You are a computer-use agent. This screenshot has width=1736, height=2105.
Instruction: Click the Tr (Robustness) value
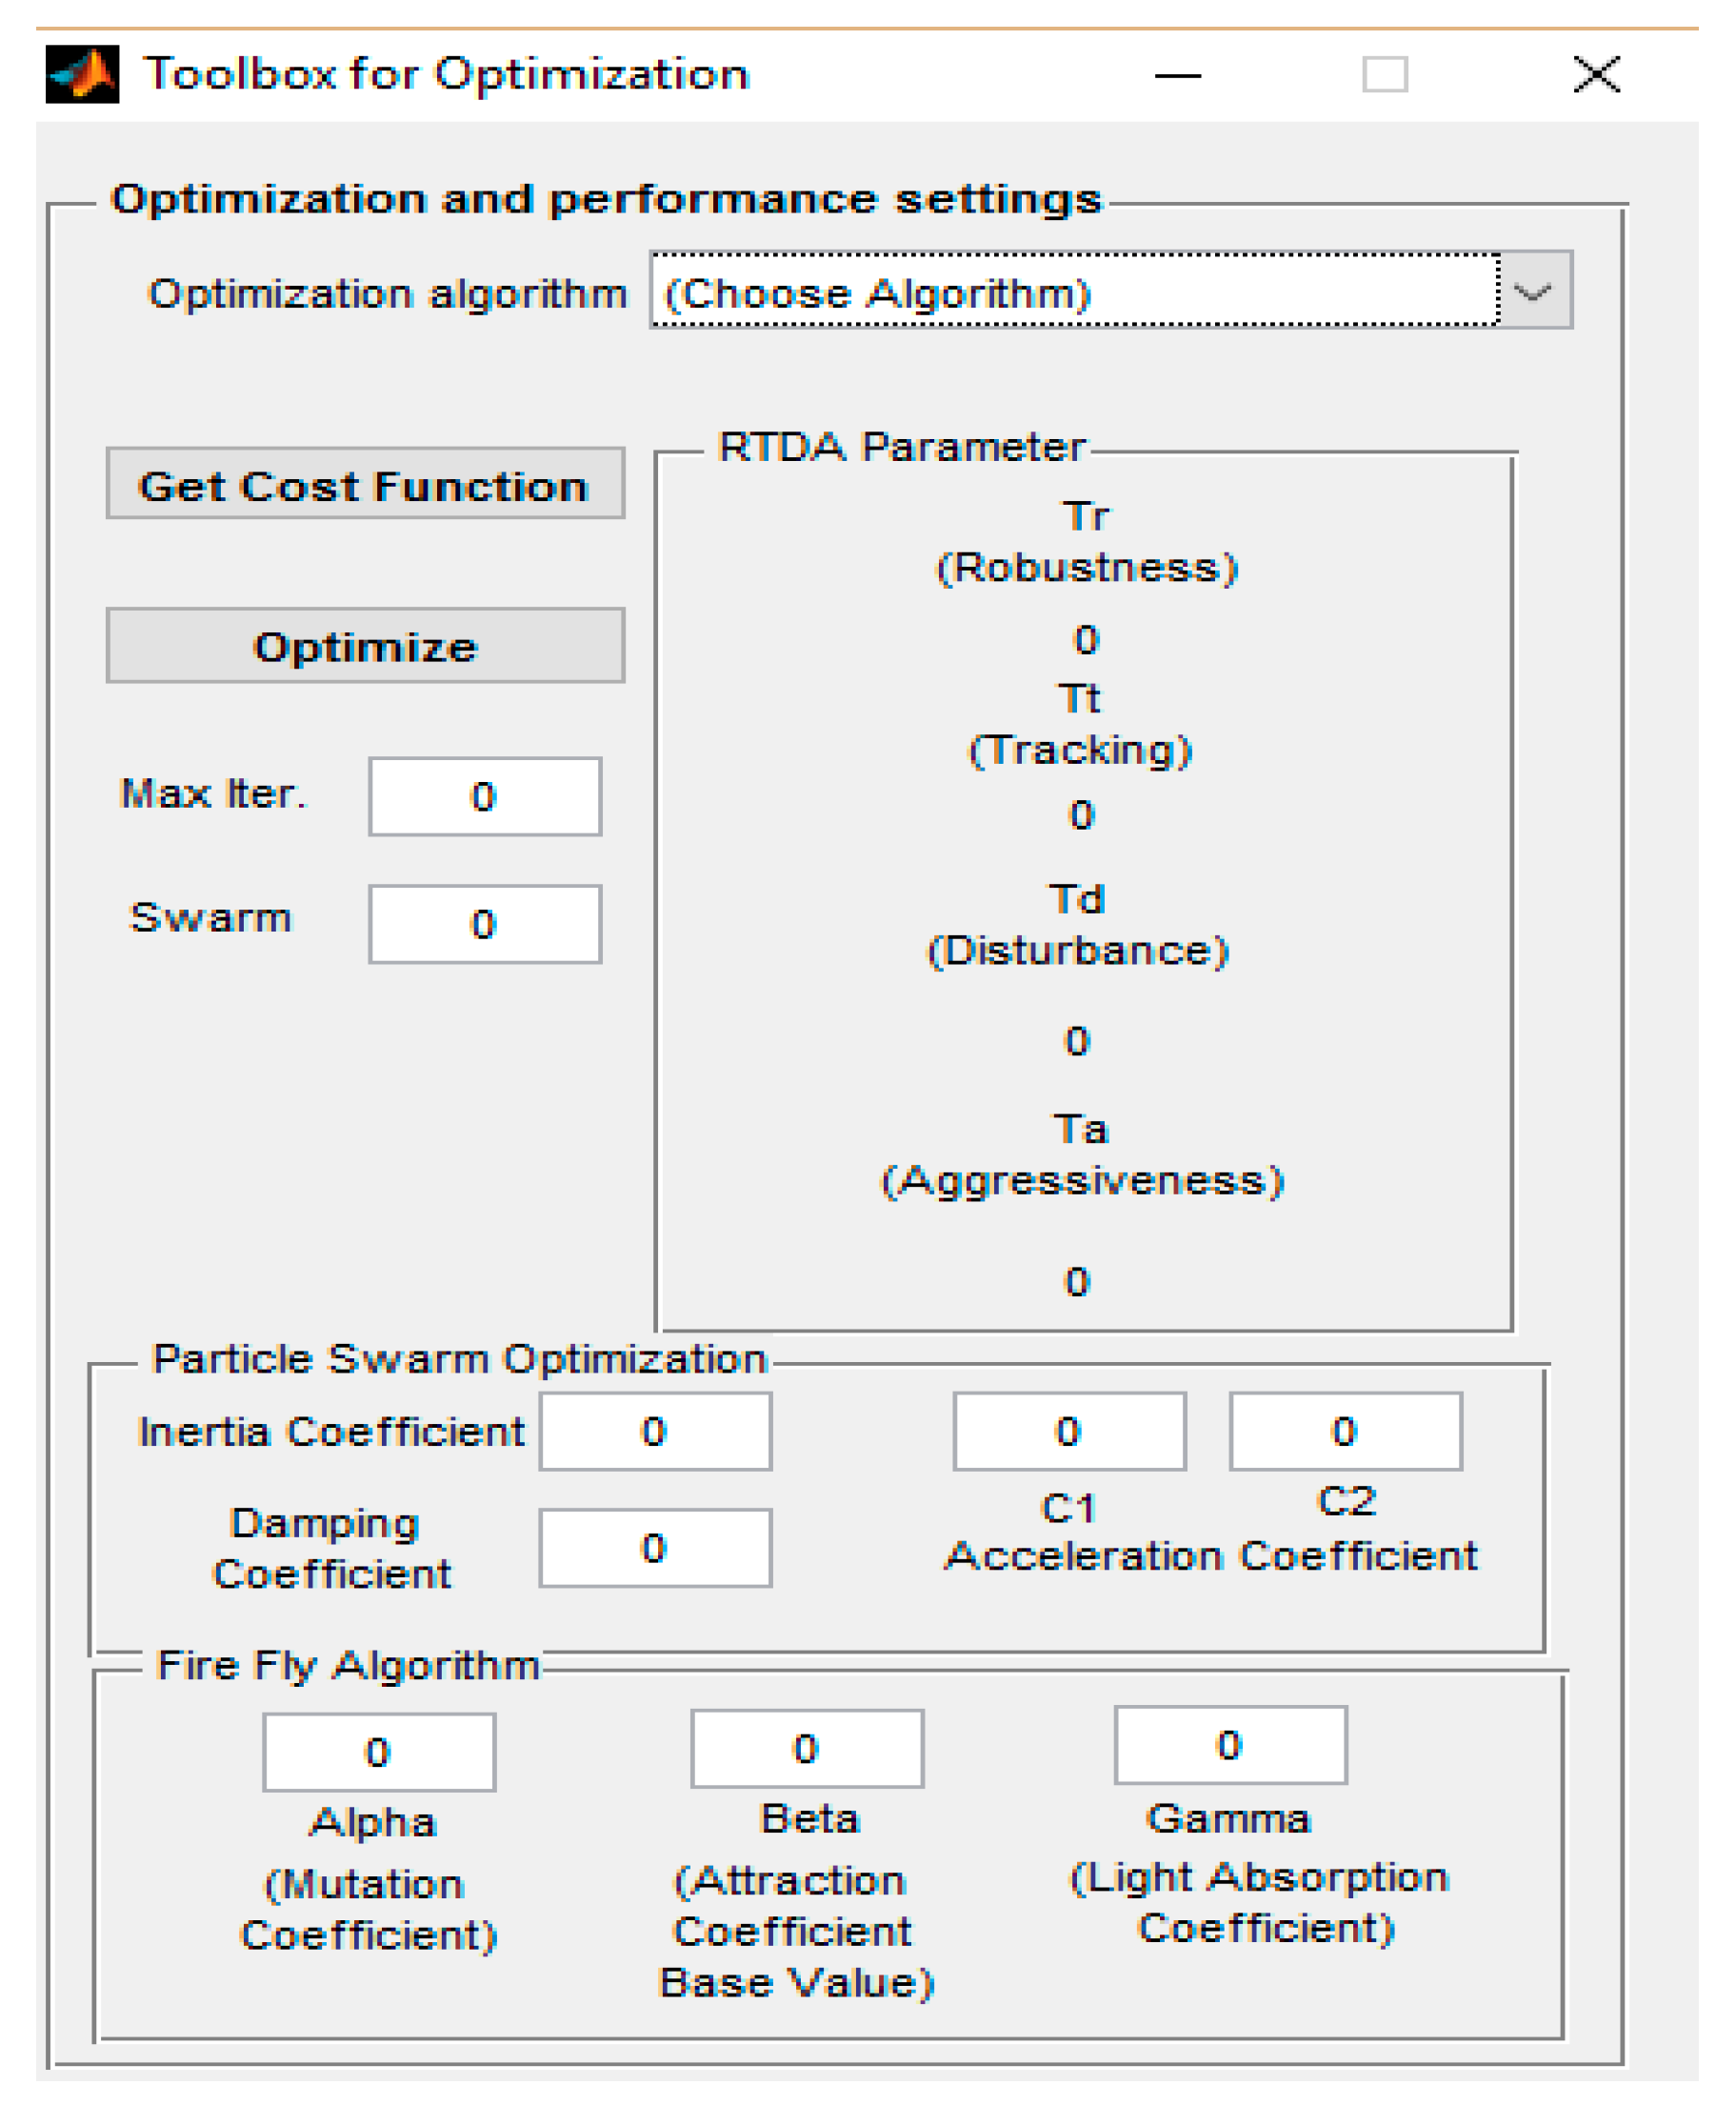(x=1086, y=640)
